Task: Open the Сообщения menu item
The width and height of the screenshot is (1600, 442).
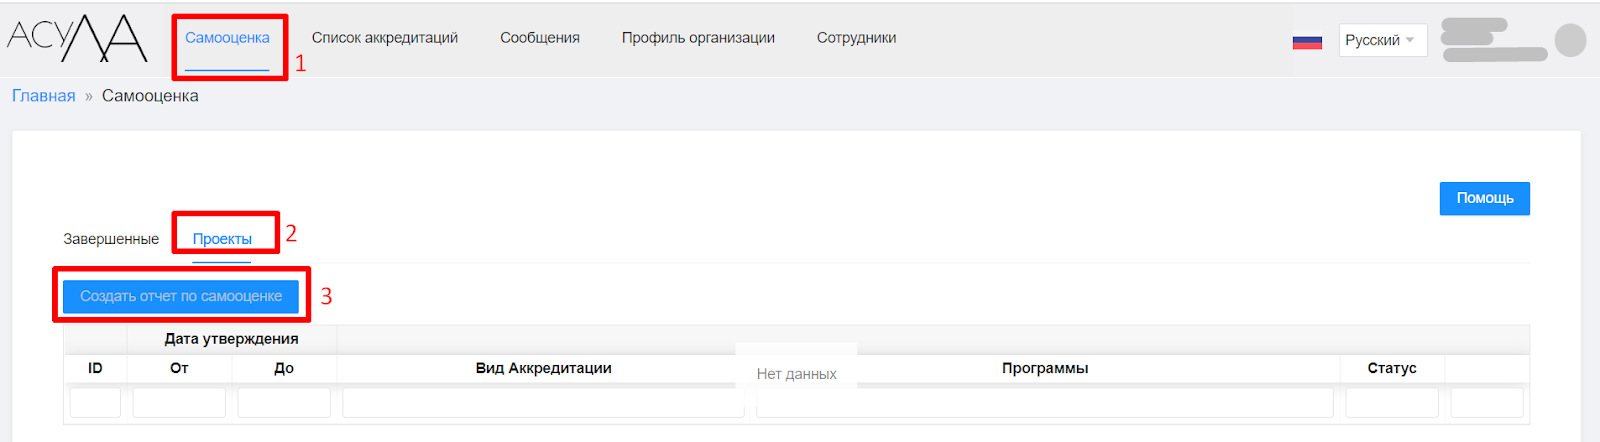Action: pos(540,38)
